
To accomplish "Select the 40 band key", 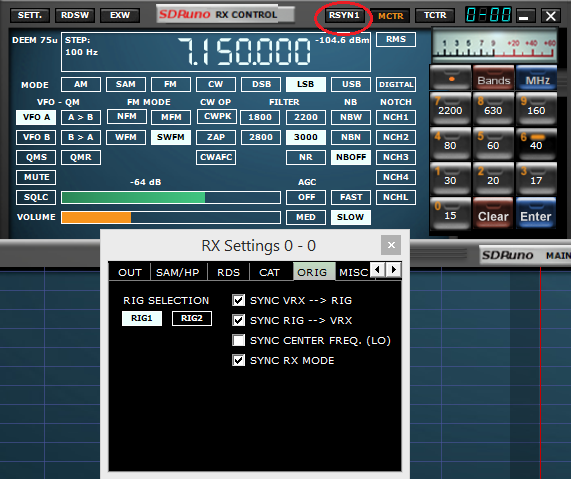I will (536, 144).
